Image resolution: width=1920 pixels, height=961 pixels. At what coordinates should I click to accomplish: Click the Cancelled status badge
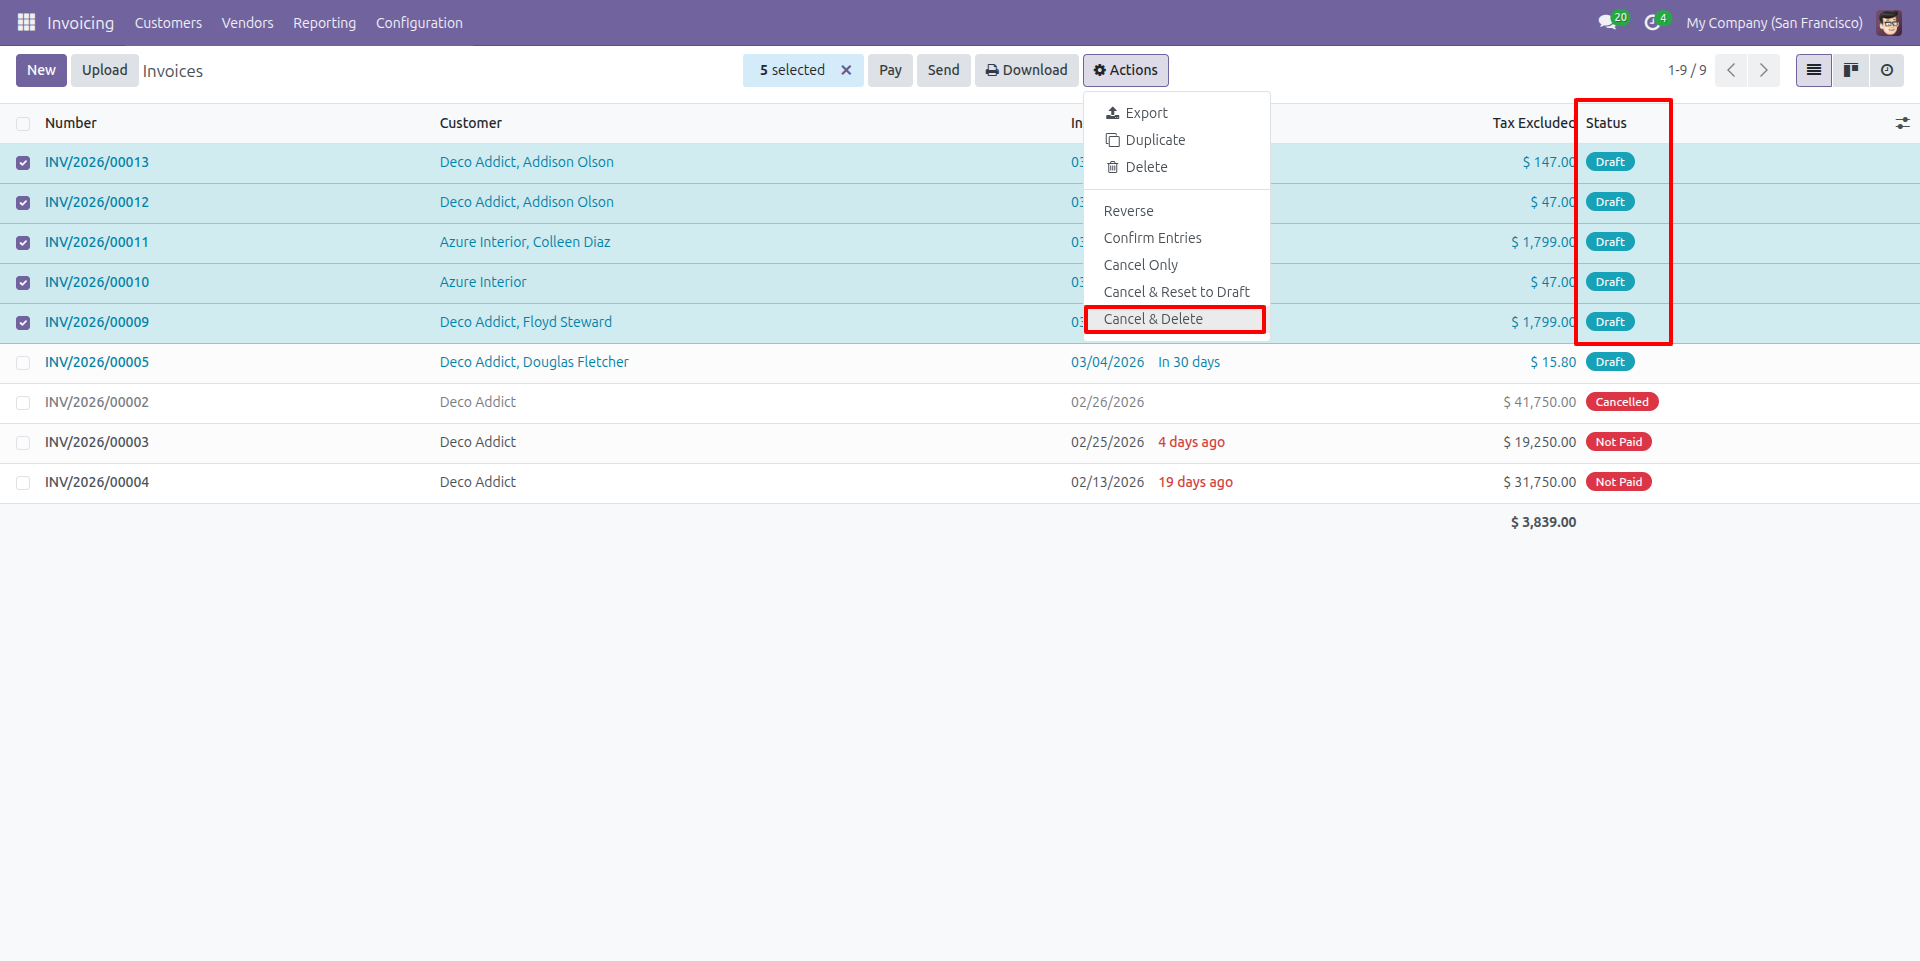[1622, 402]
